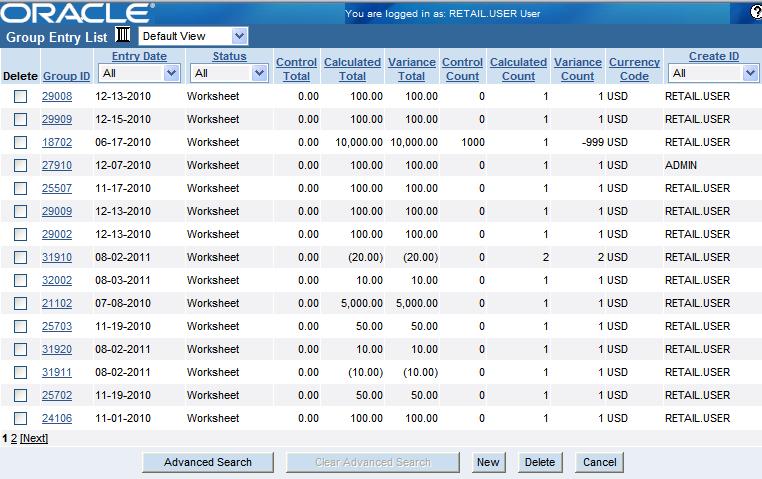Click the column chooser icon beside Group Entry List
The width and height of the screenshot is (762, 479).
[123, 34]
